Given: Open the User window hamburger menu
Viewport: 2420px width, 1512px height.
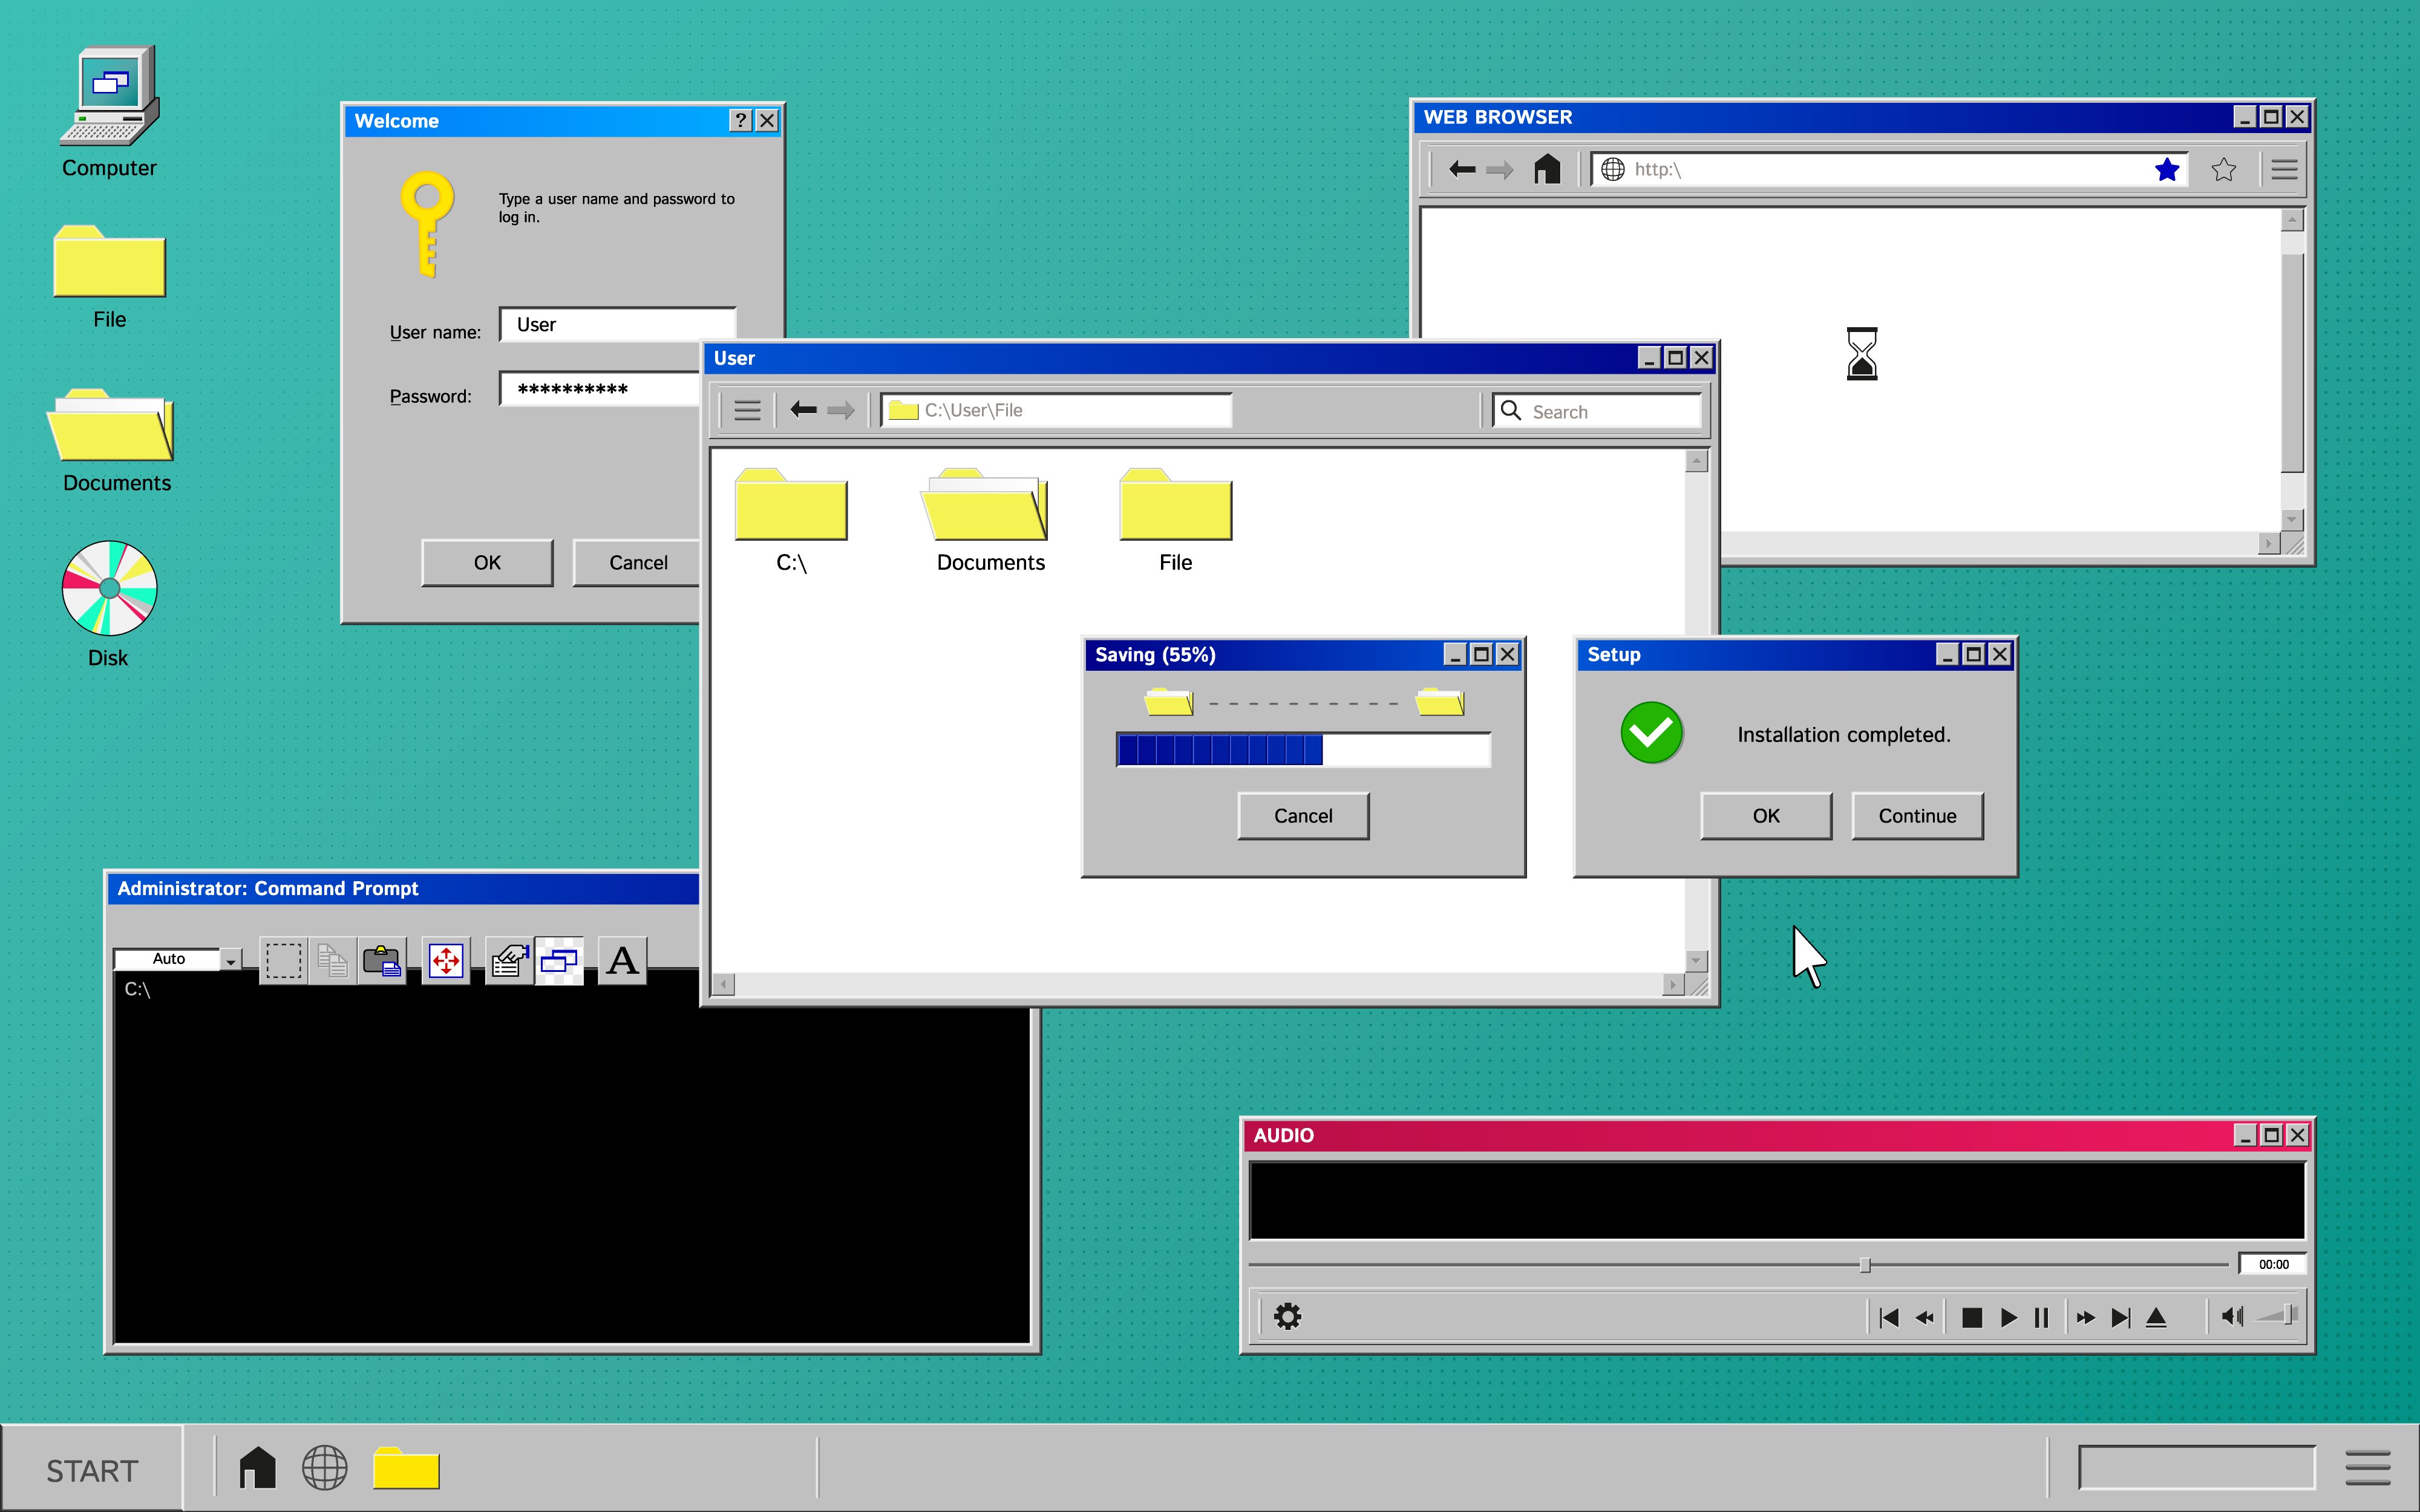Looking at the screenshot, I should 747,410.
